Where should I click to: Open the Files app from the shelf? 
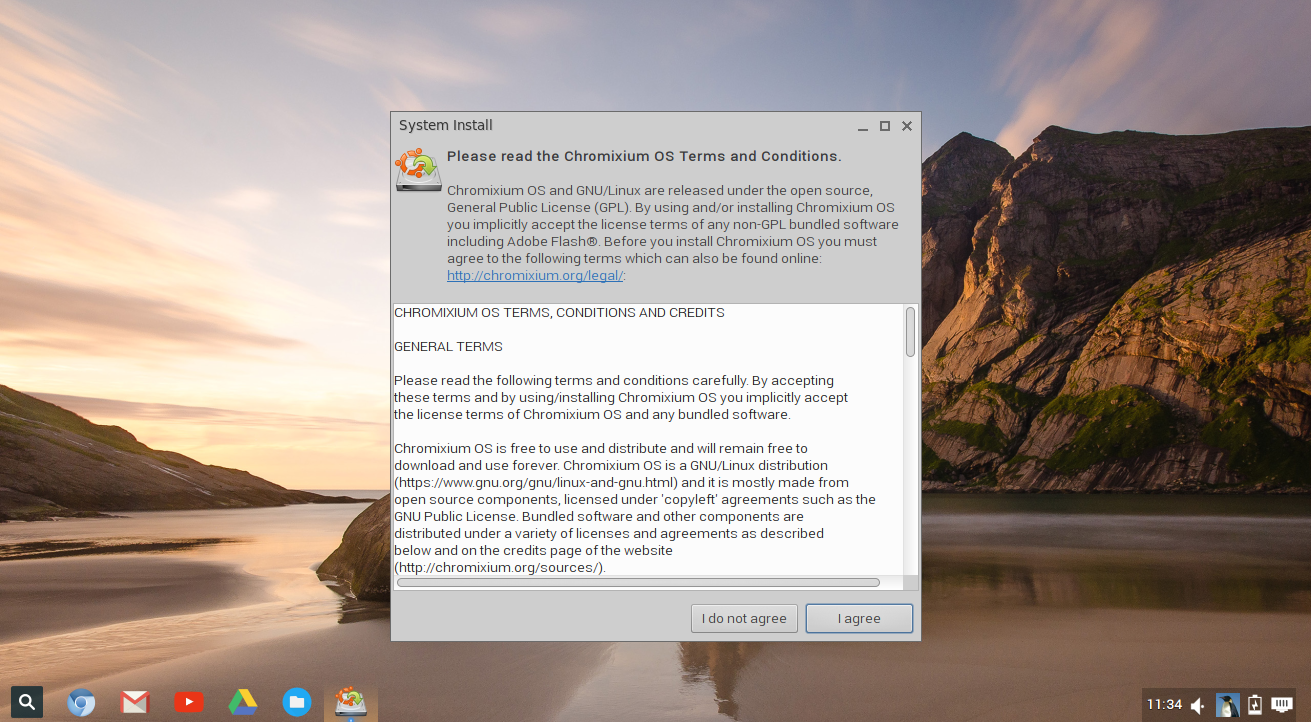[x=297, y=703]
